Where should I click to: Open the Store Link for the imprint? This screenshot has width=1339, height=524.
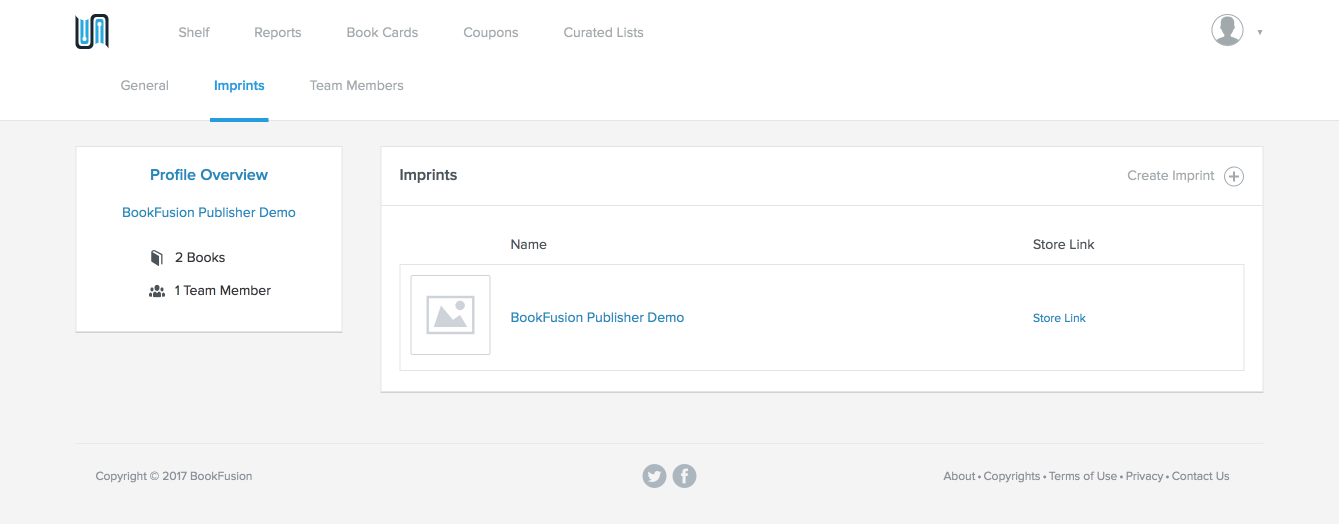tap(1059, 318)
